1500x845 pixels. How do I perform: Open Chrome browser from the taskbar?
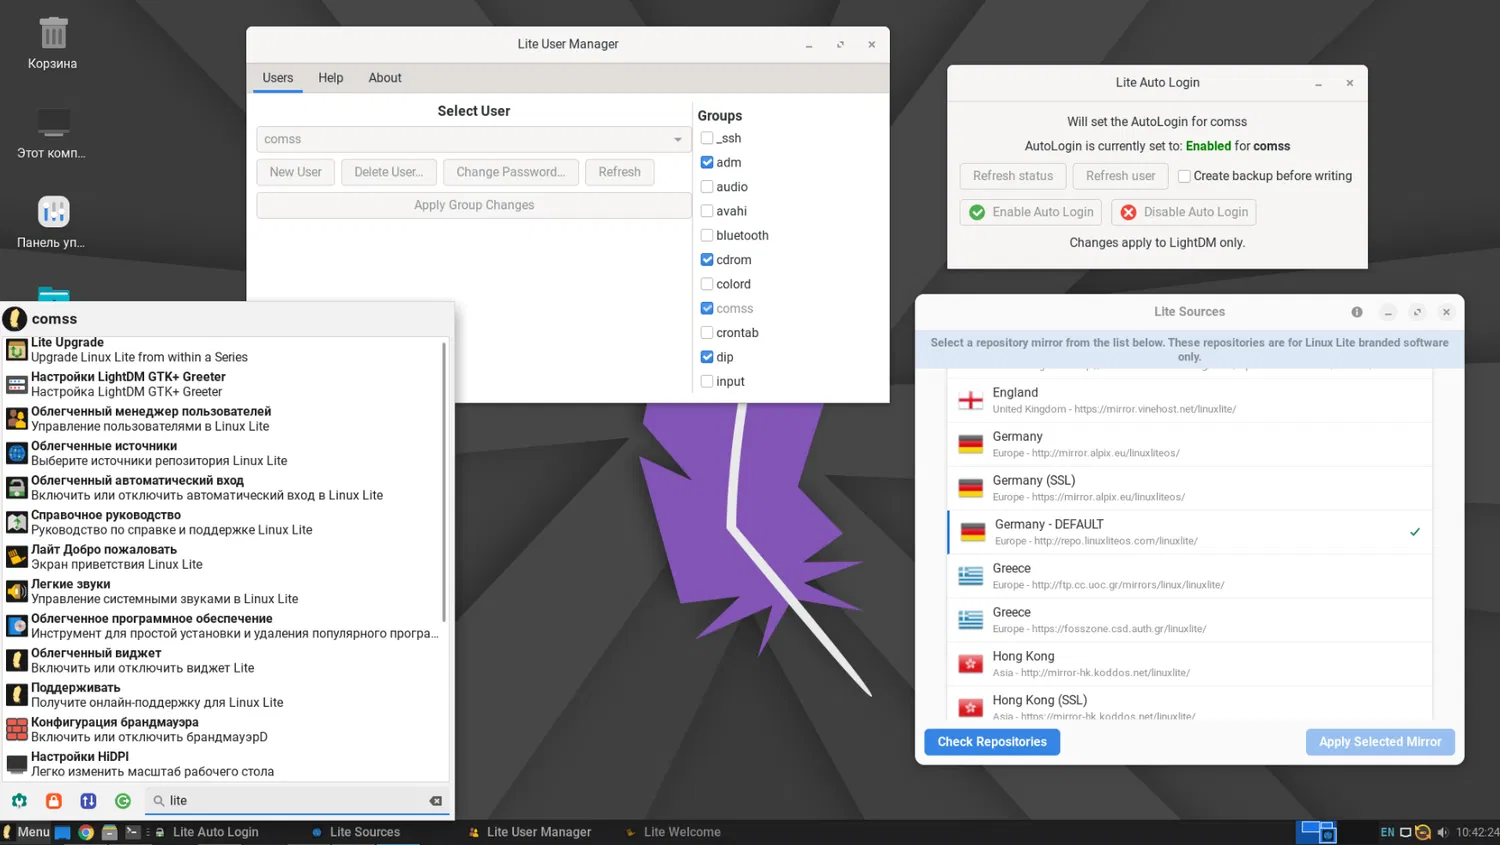[86, 832]
